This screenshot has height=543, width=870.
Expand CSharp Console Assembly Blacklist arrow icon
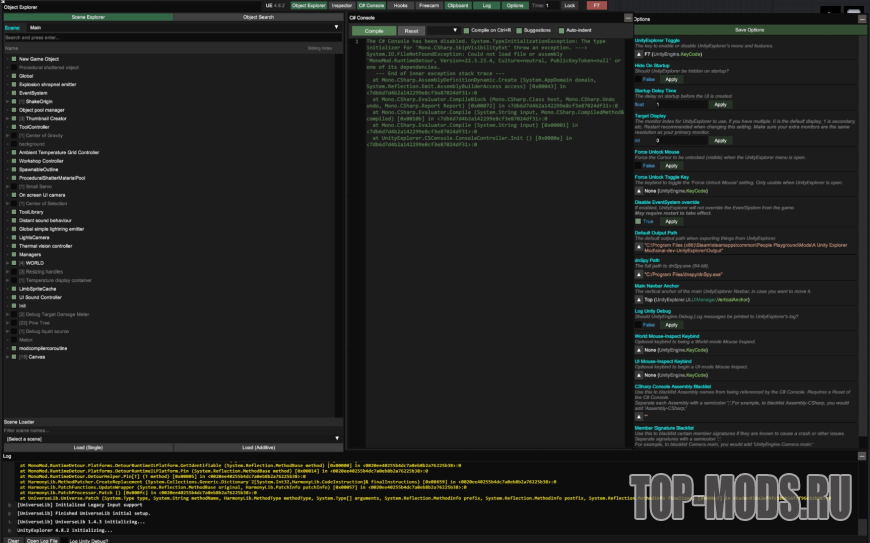click(x=639, y=417)
